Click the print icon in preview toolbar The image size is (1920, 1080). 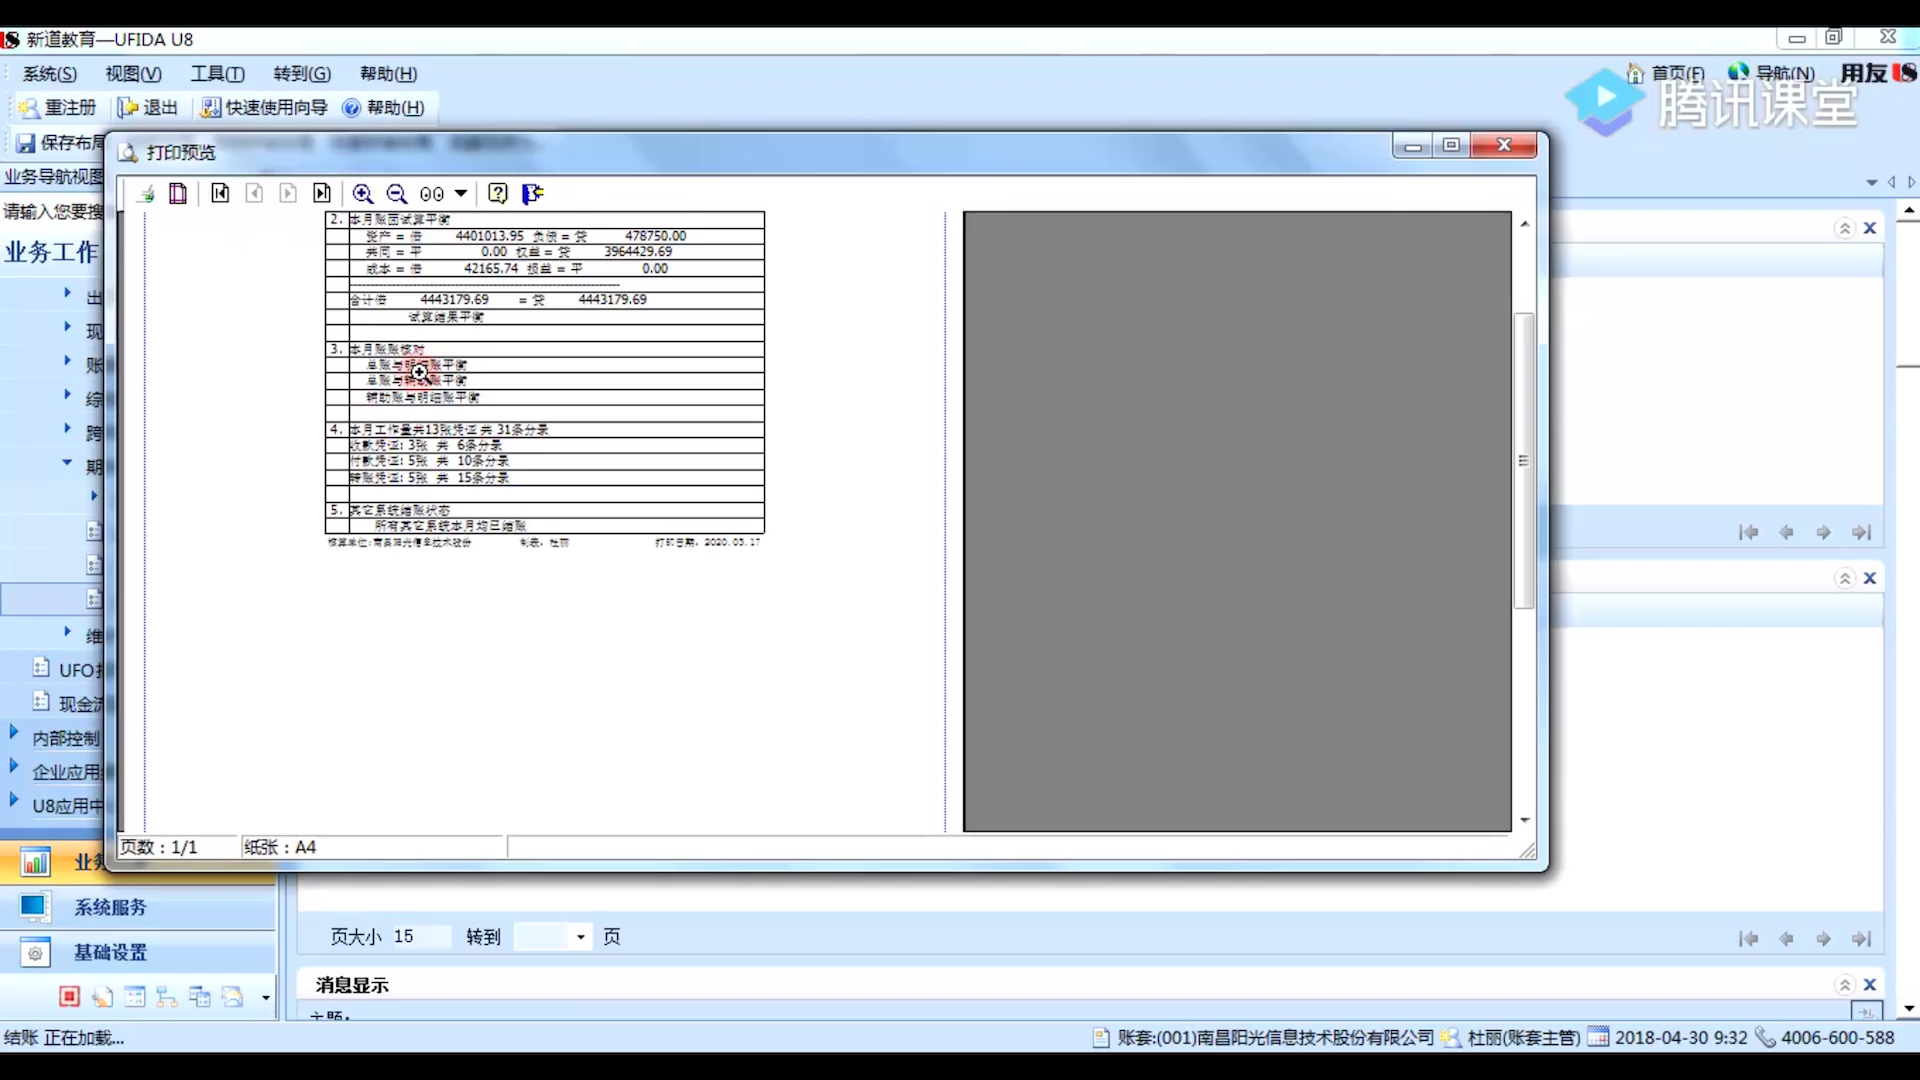146,194
